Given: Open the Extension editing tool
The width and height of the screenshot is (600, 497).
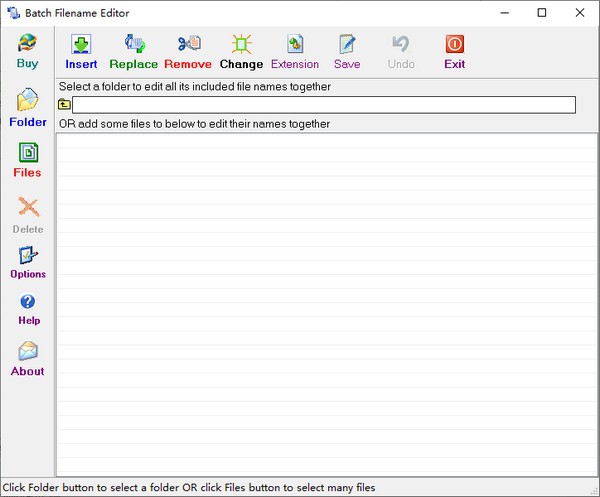Looking at the screenshot, I should 295,45.
